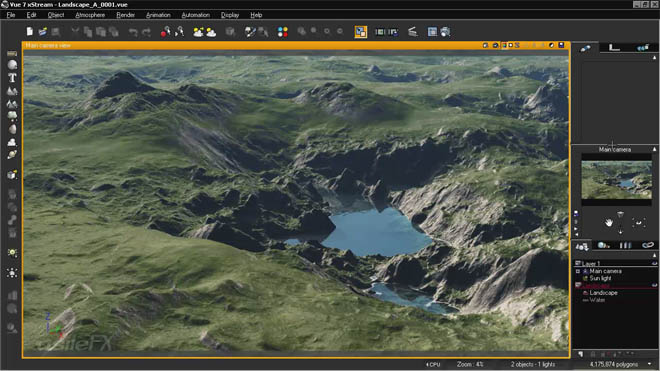Screen dimensions: 660x371
Task: Click the Render camera icon in toolbar
Action: (445, 32)
